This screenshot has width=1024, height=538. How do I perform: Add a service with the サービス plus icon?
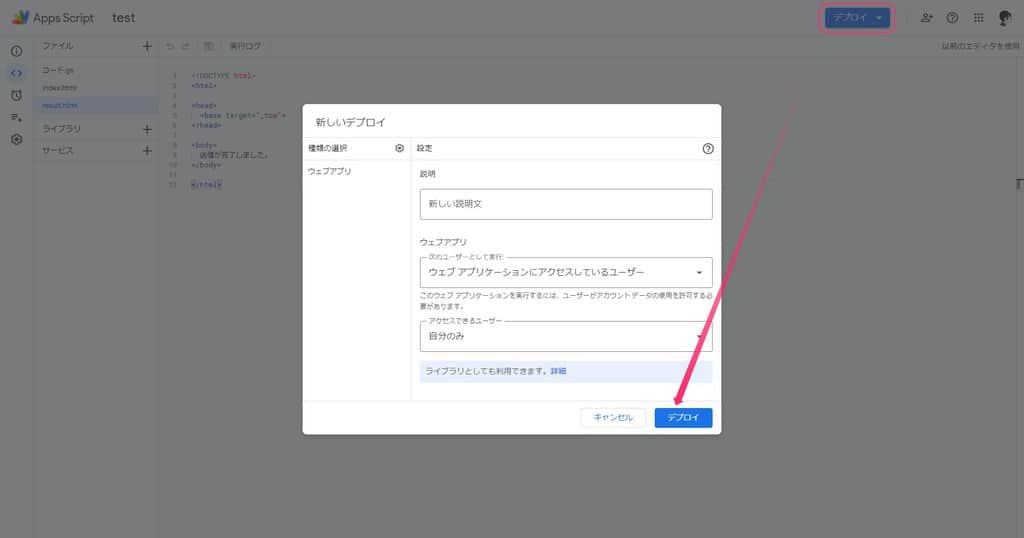(x=147, y=151)
